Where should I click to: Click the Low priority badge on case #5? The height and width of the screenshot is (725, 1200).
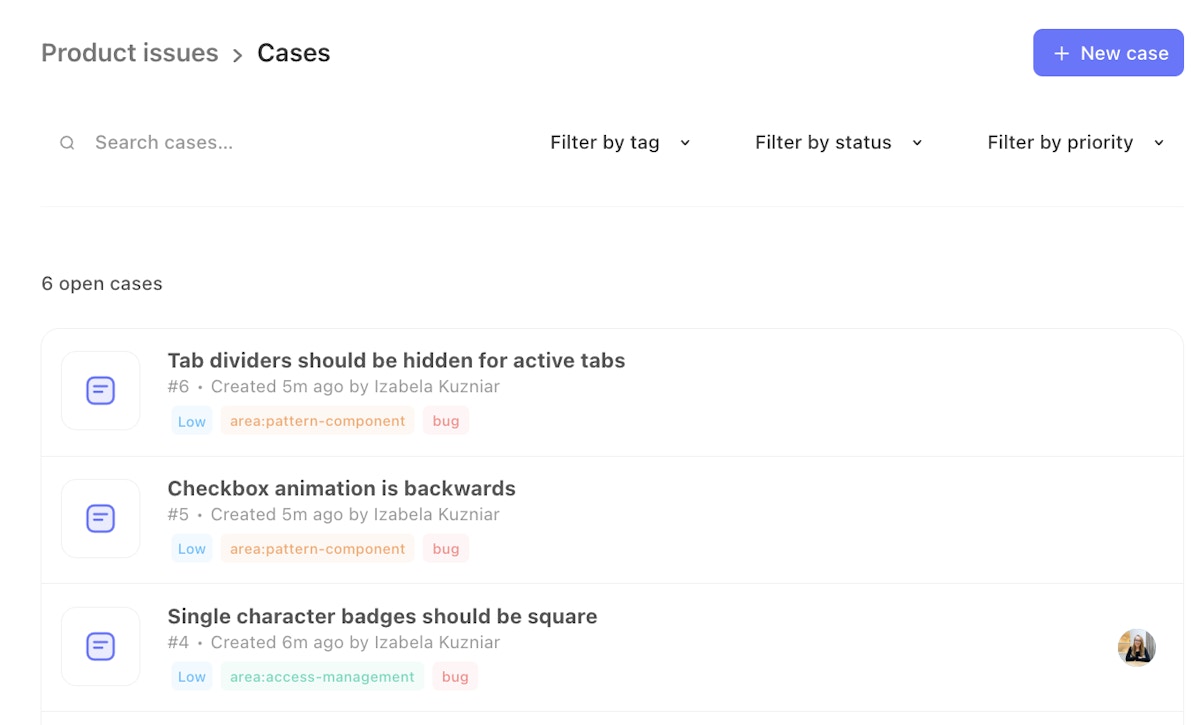pos(191,549)
